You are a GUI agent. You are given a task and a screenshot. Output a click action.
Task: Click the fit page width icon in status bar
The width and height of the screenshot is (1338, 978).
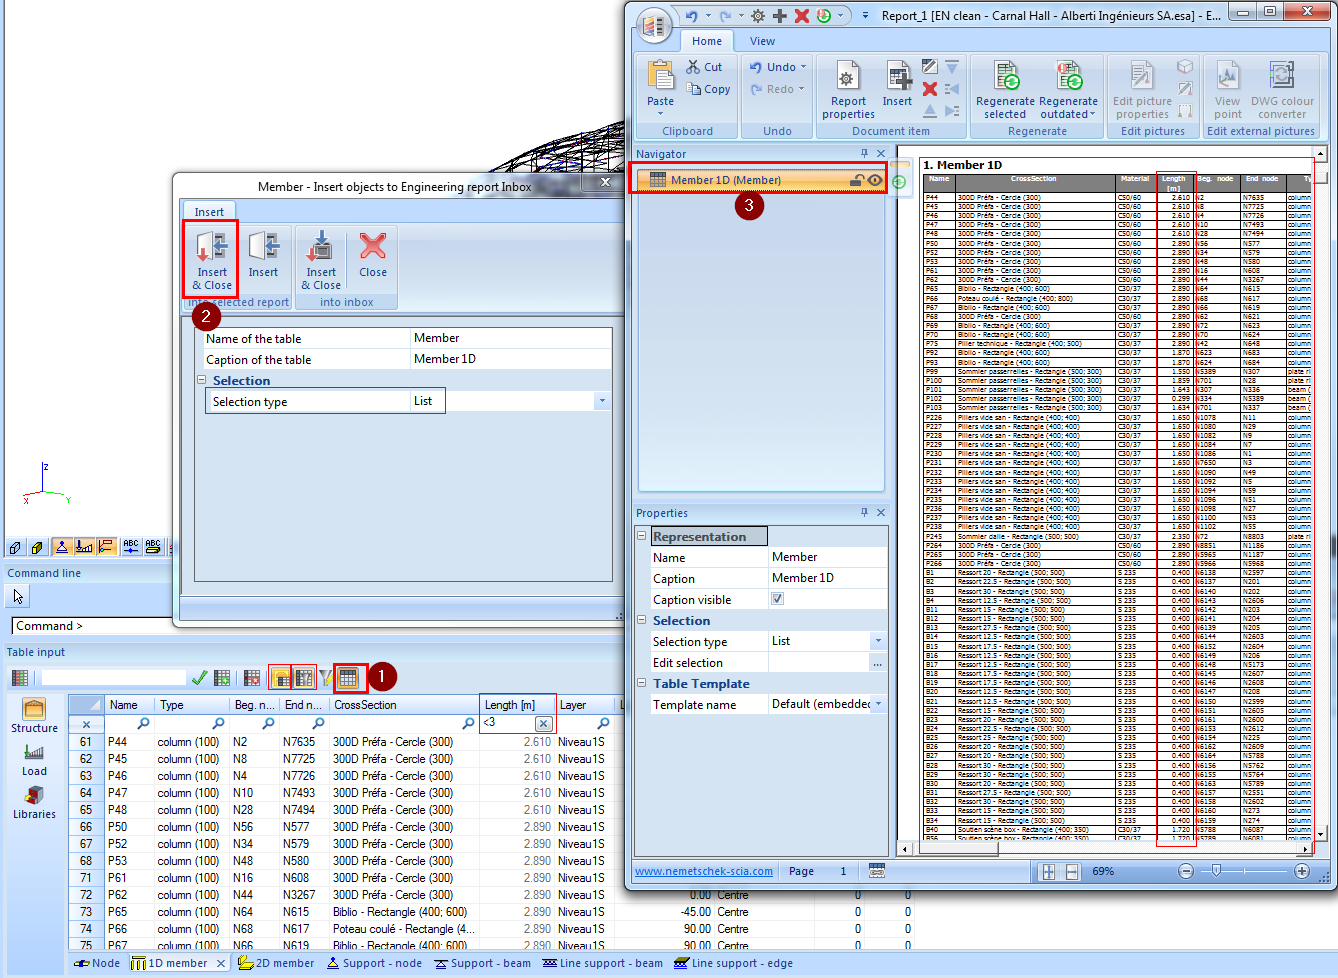tap(1071, 872)
